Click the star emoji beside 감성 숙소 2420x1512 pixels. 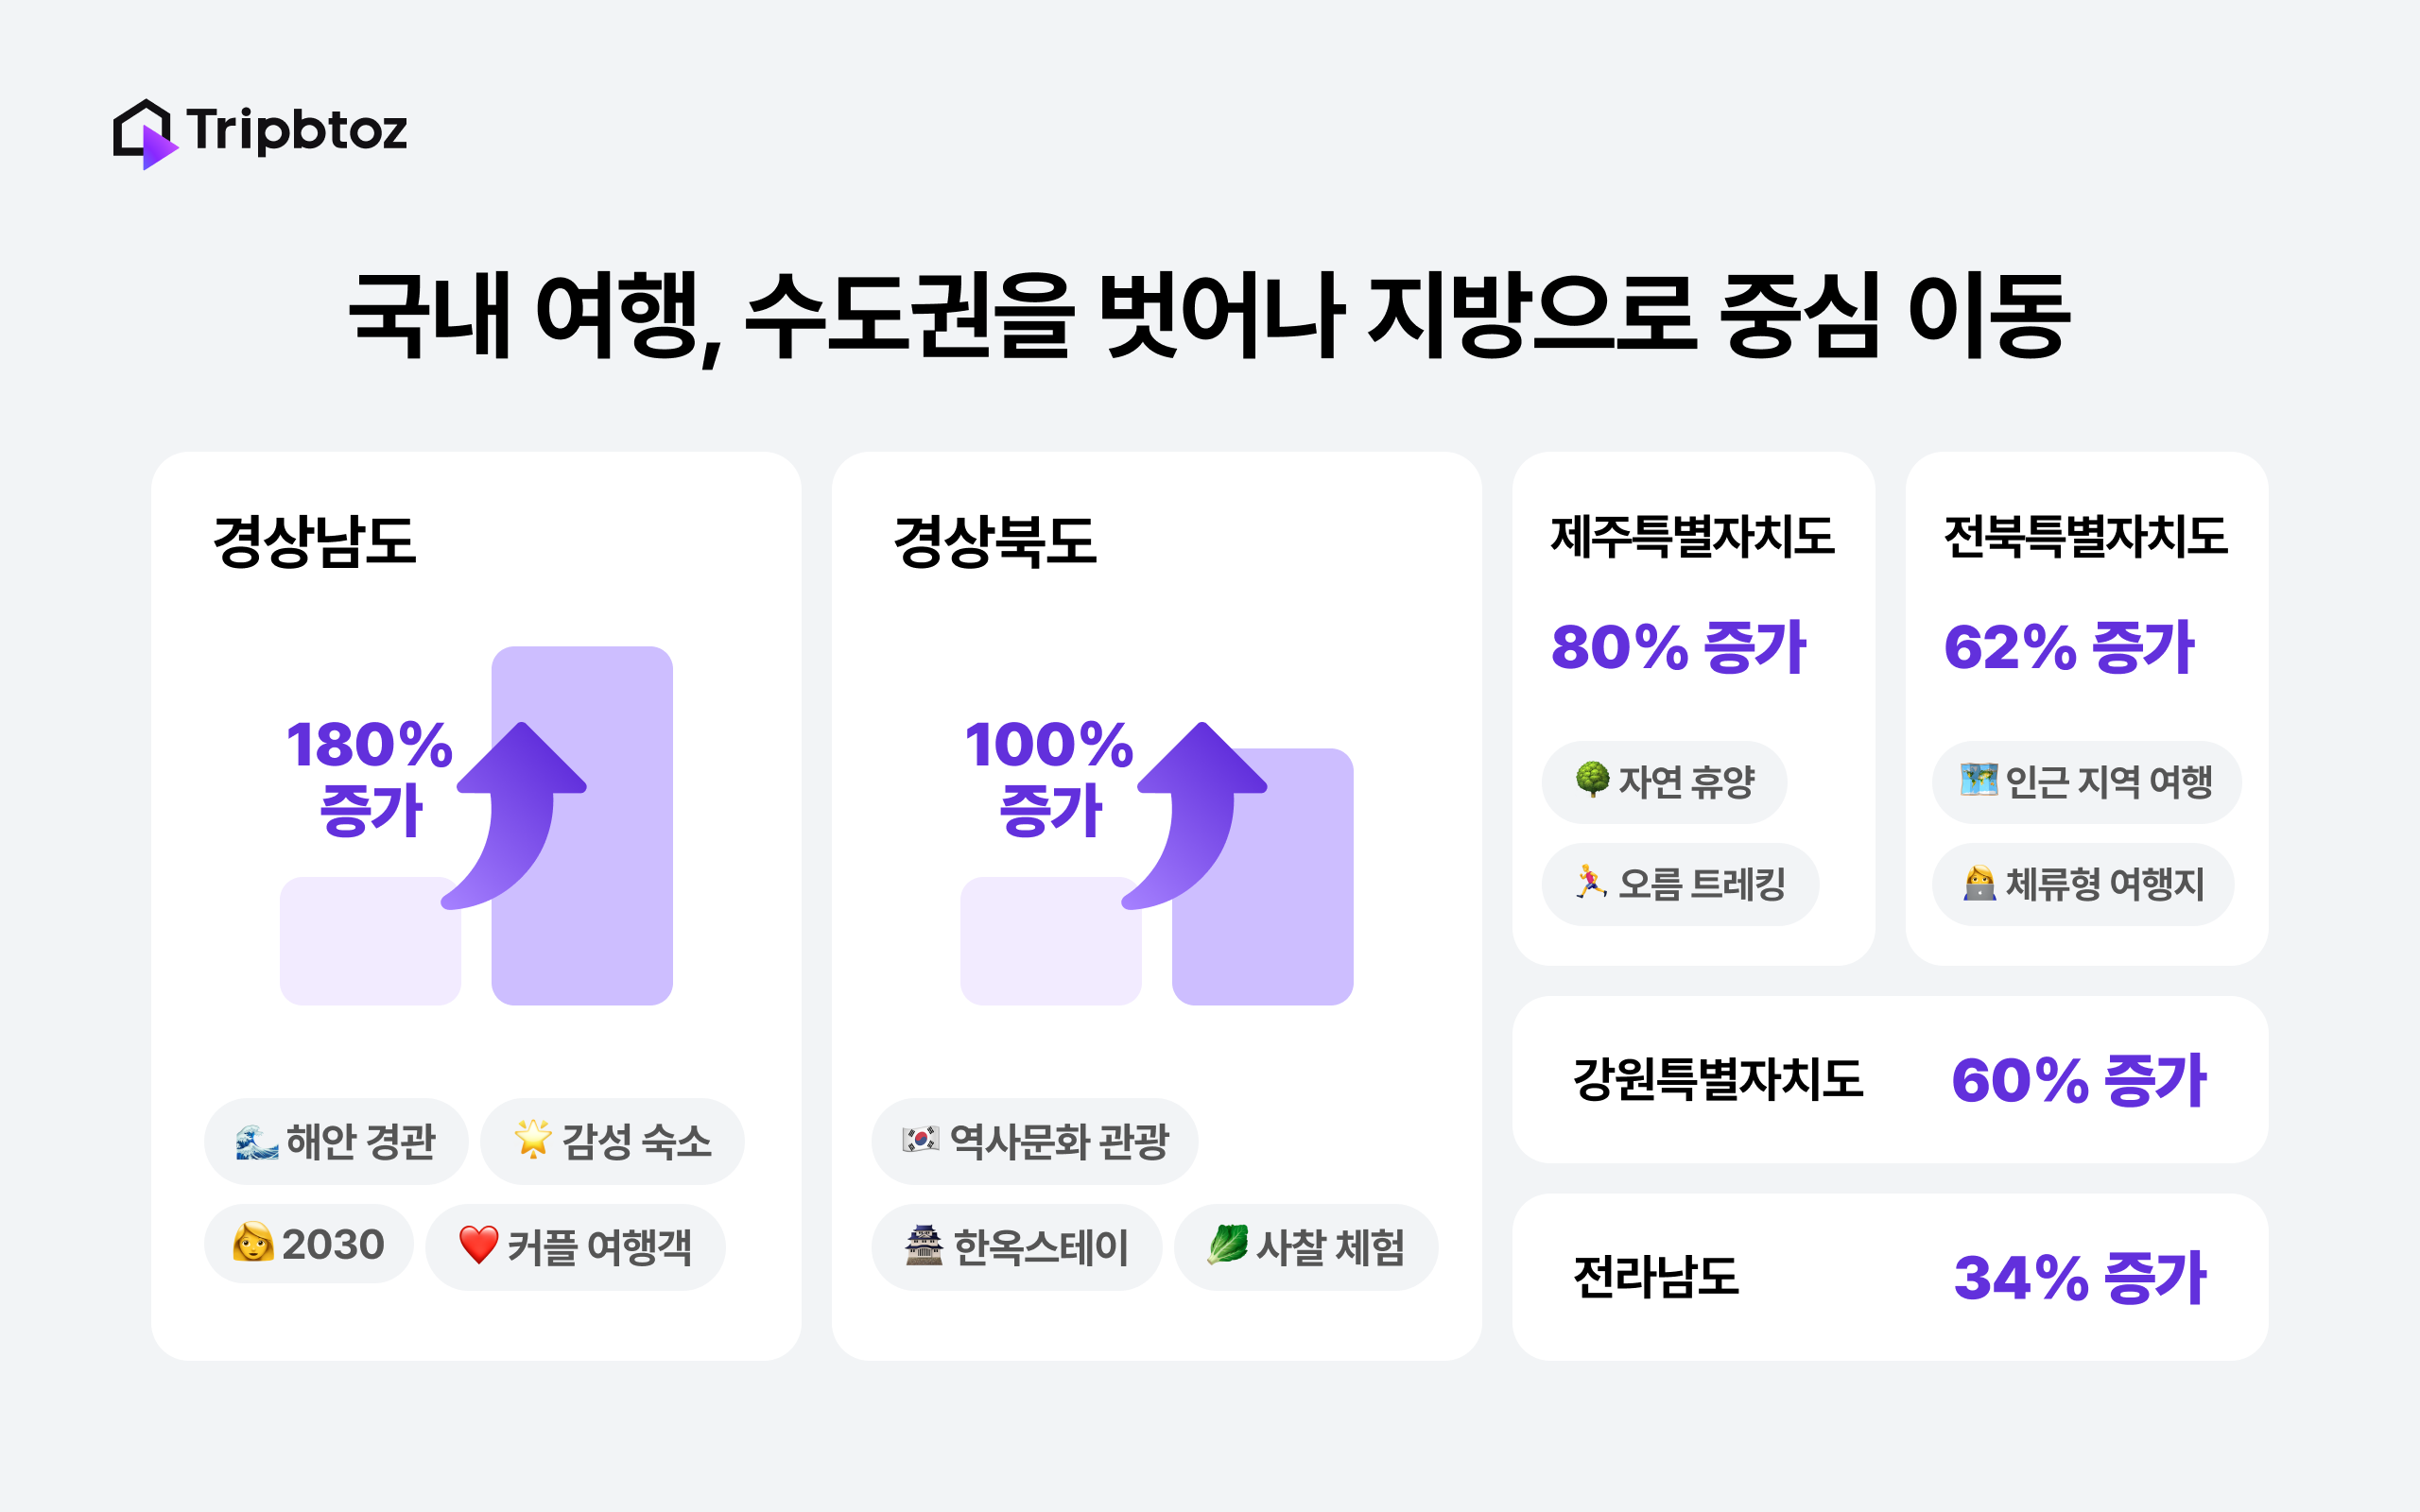532,1139
